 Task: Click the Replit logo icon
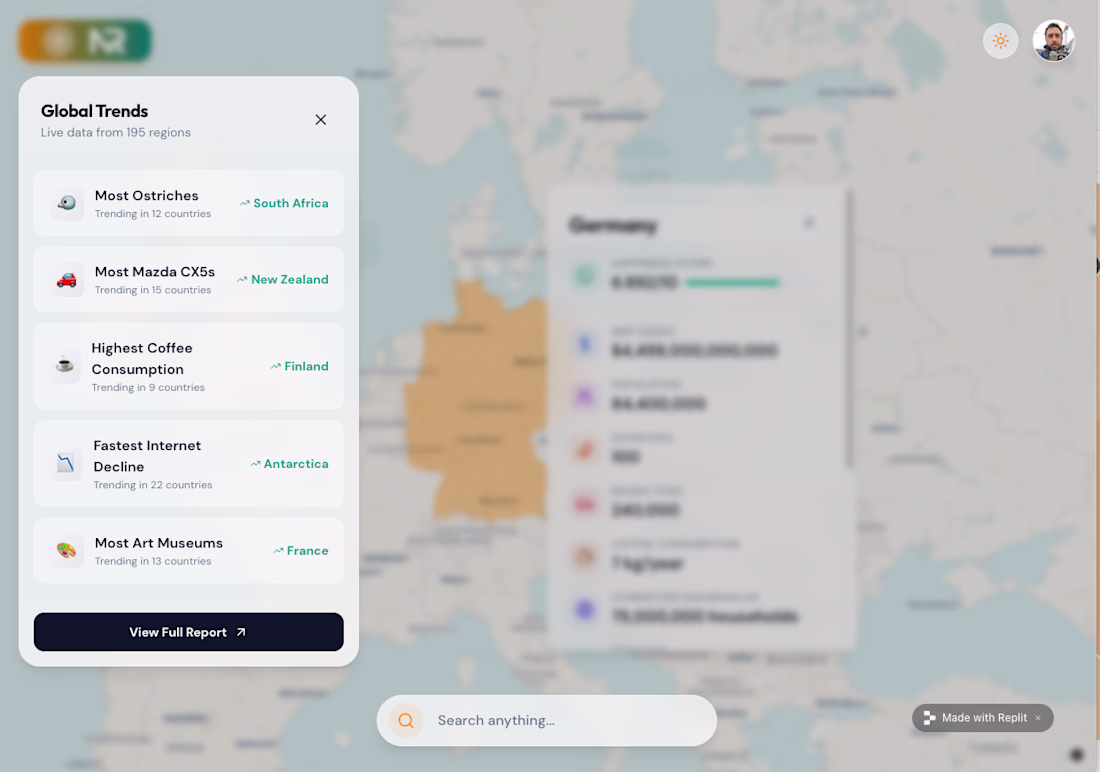(929, 718)
